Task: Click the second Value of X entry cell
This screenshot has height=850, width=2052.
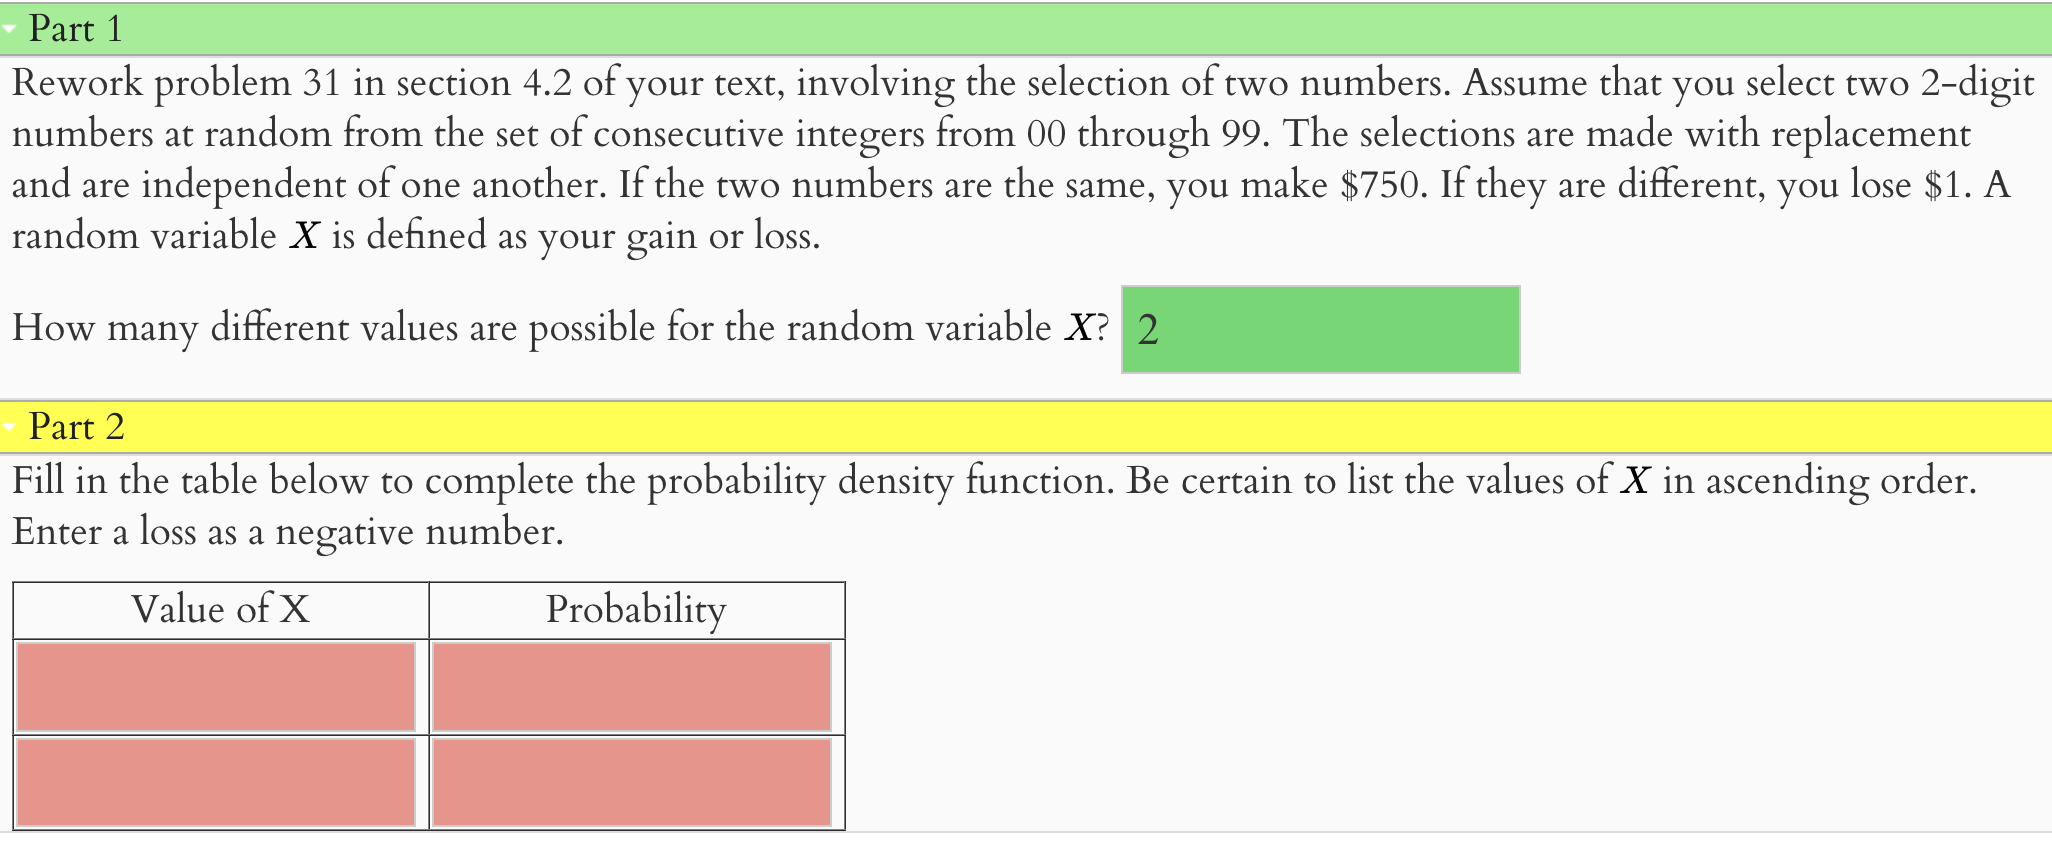Action: (x=215, y=783)
